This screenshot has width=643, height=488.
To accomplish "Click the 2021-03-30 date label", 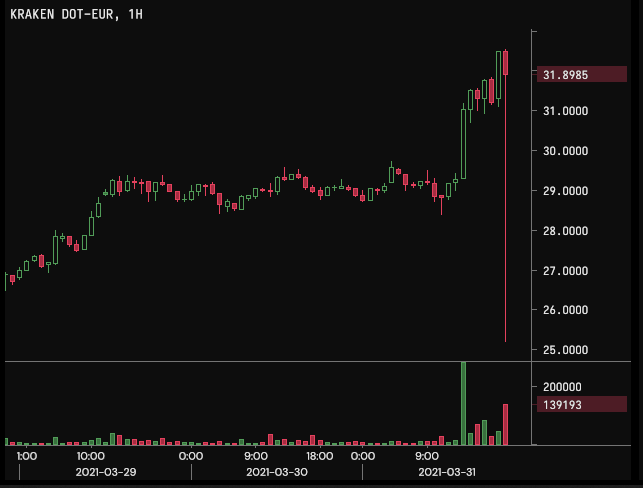I will 277,472.
